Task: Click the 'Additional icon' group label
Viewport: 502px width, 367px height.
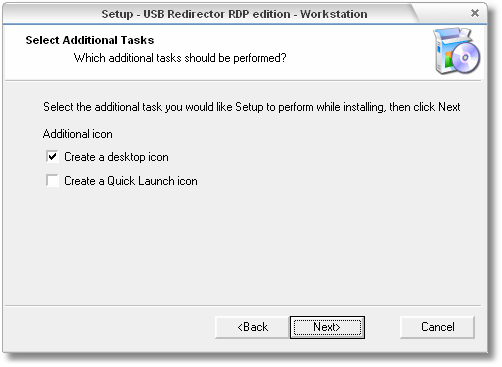Action: click(78, 134)
